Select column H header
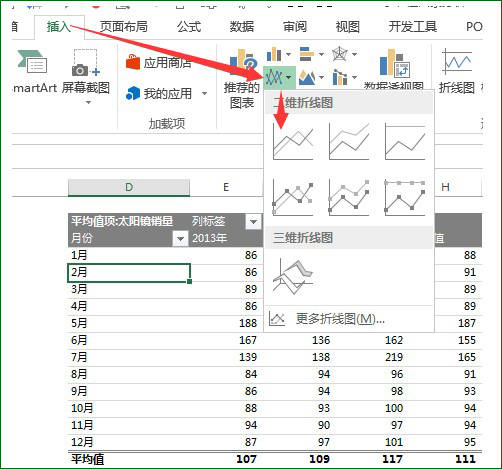 point(445,187)
